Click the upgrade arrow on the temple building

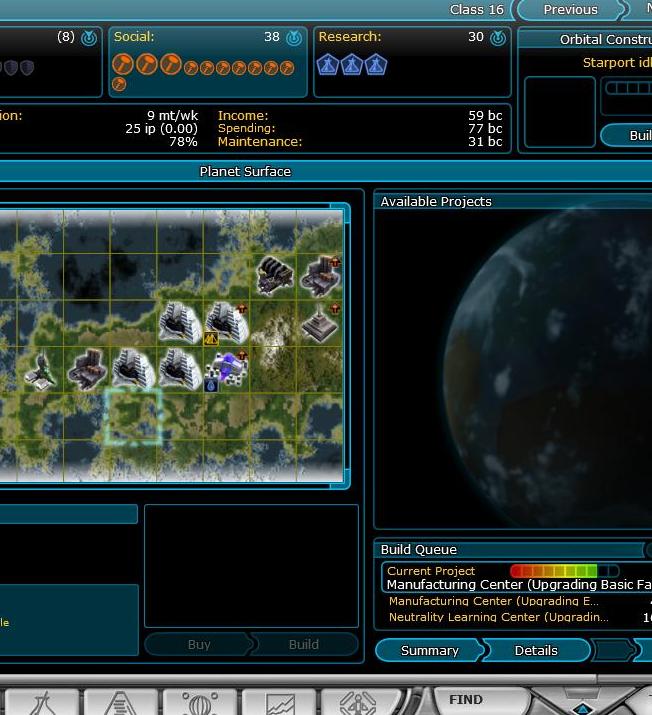click(x=335, y=309)
